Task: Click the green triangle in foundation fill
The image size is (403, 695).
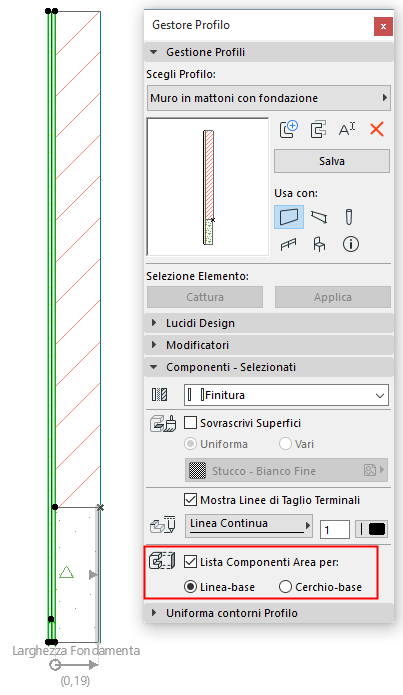Action: click(66, 572)
